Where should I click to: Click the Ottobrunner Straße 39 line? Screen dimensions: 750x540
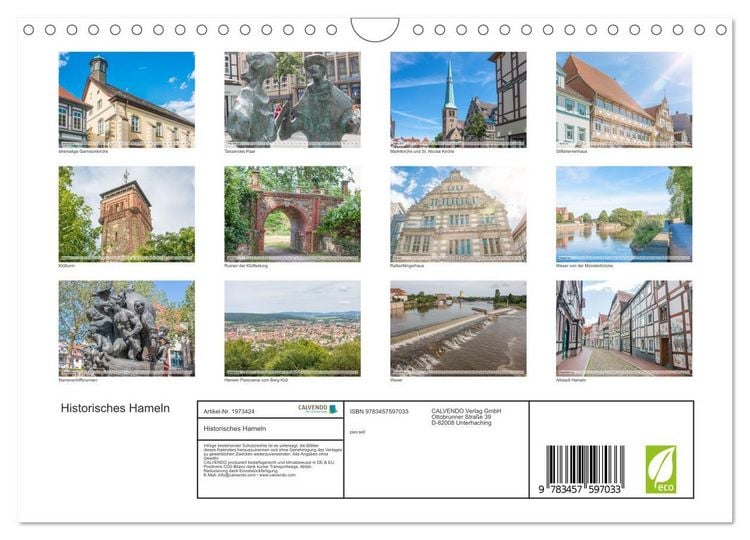pos(461,417)
